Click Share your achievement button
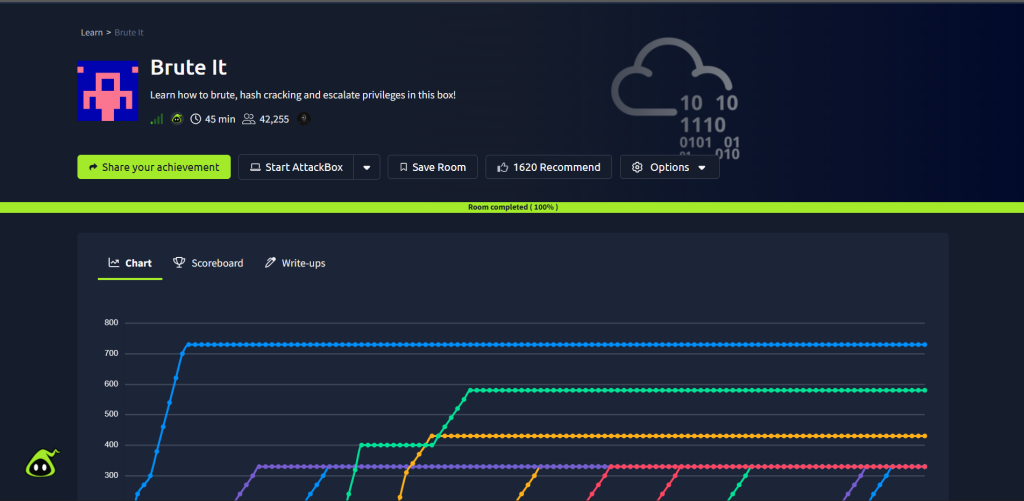Screen dimensions: 1024x501 (x=154, y=167)
